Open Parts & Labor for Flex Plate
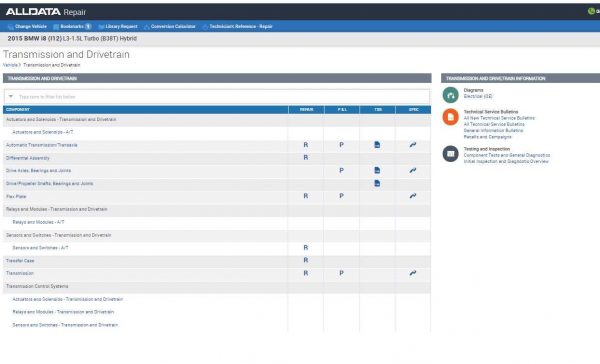600x364 pixels. tap(341, 196)
